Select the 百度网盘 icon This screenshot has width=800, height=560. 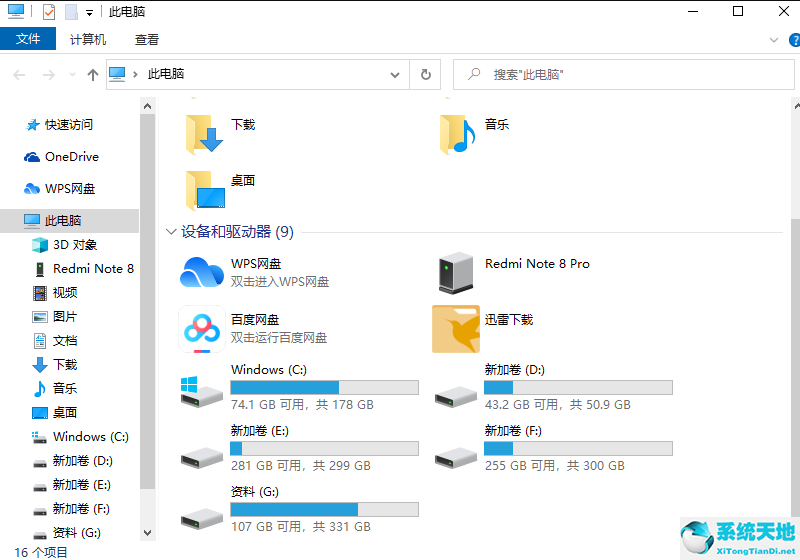tap(202, 329)
